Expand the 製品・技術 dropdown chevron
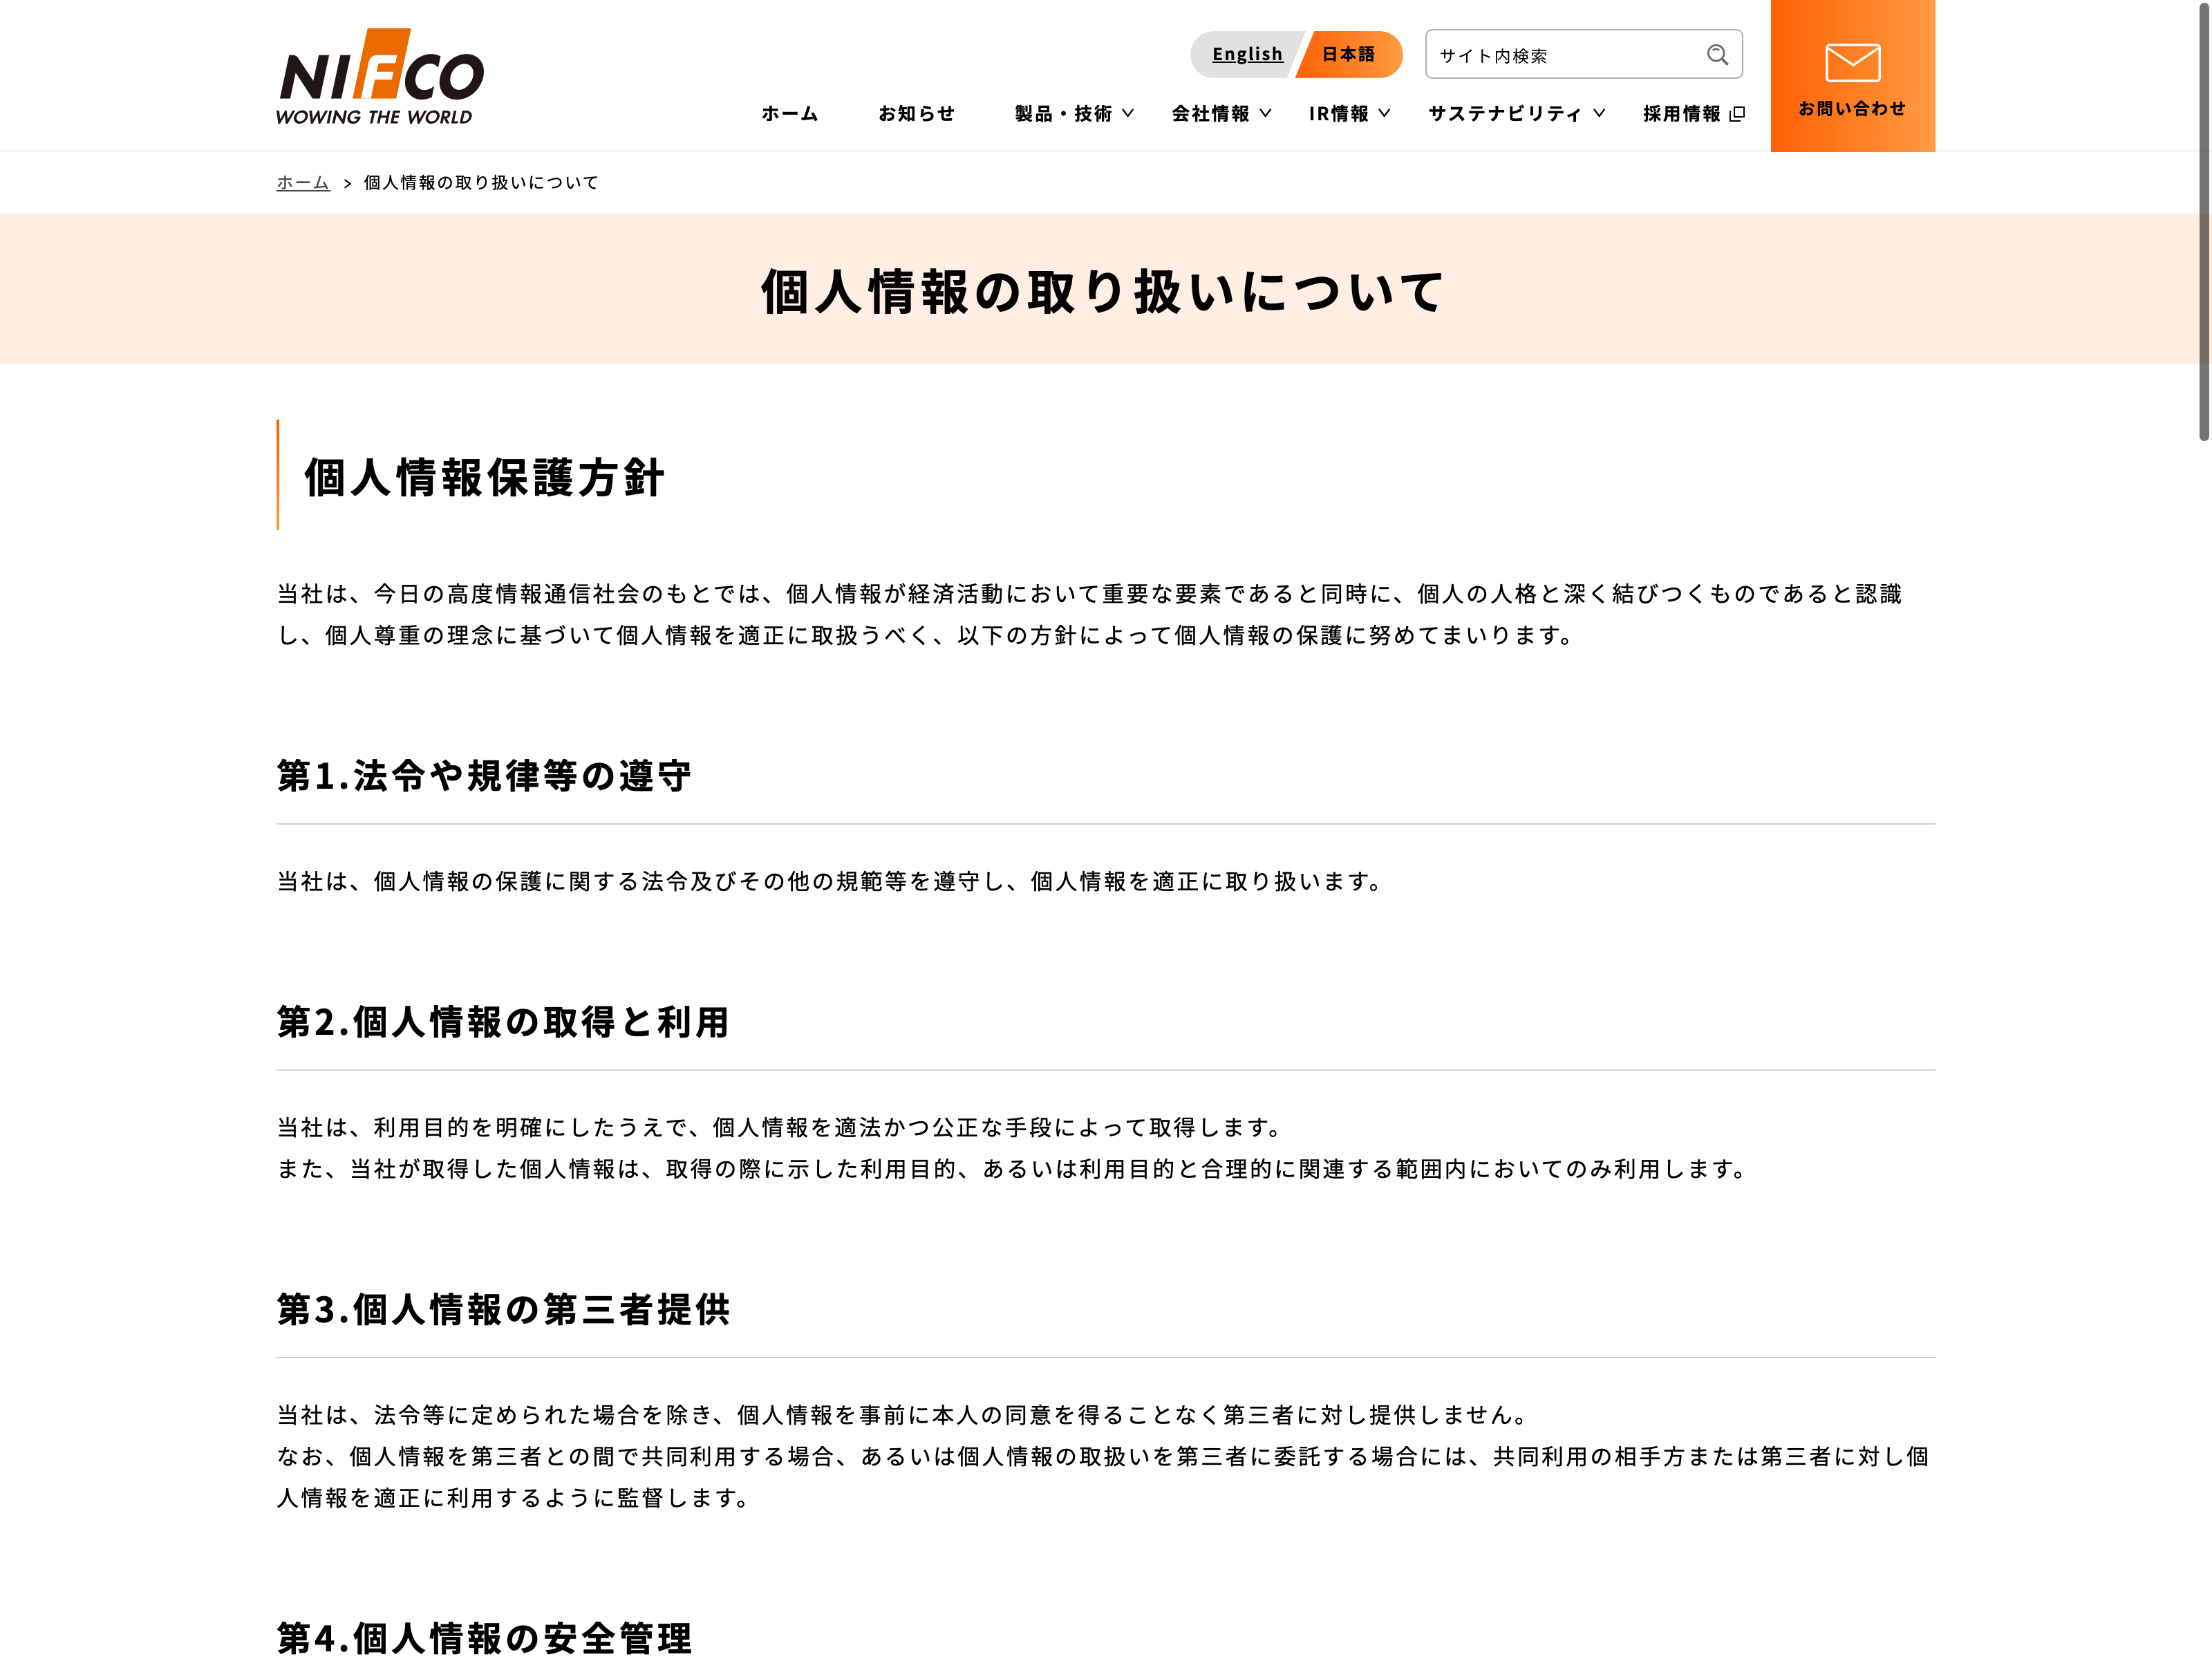 1128,114
